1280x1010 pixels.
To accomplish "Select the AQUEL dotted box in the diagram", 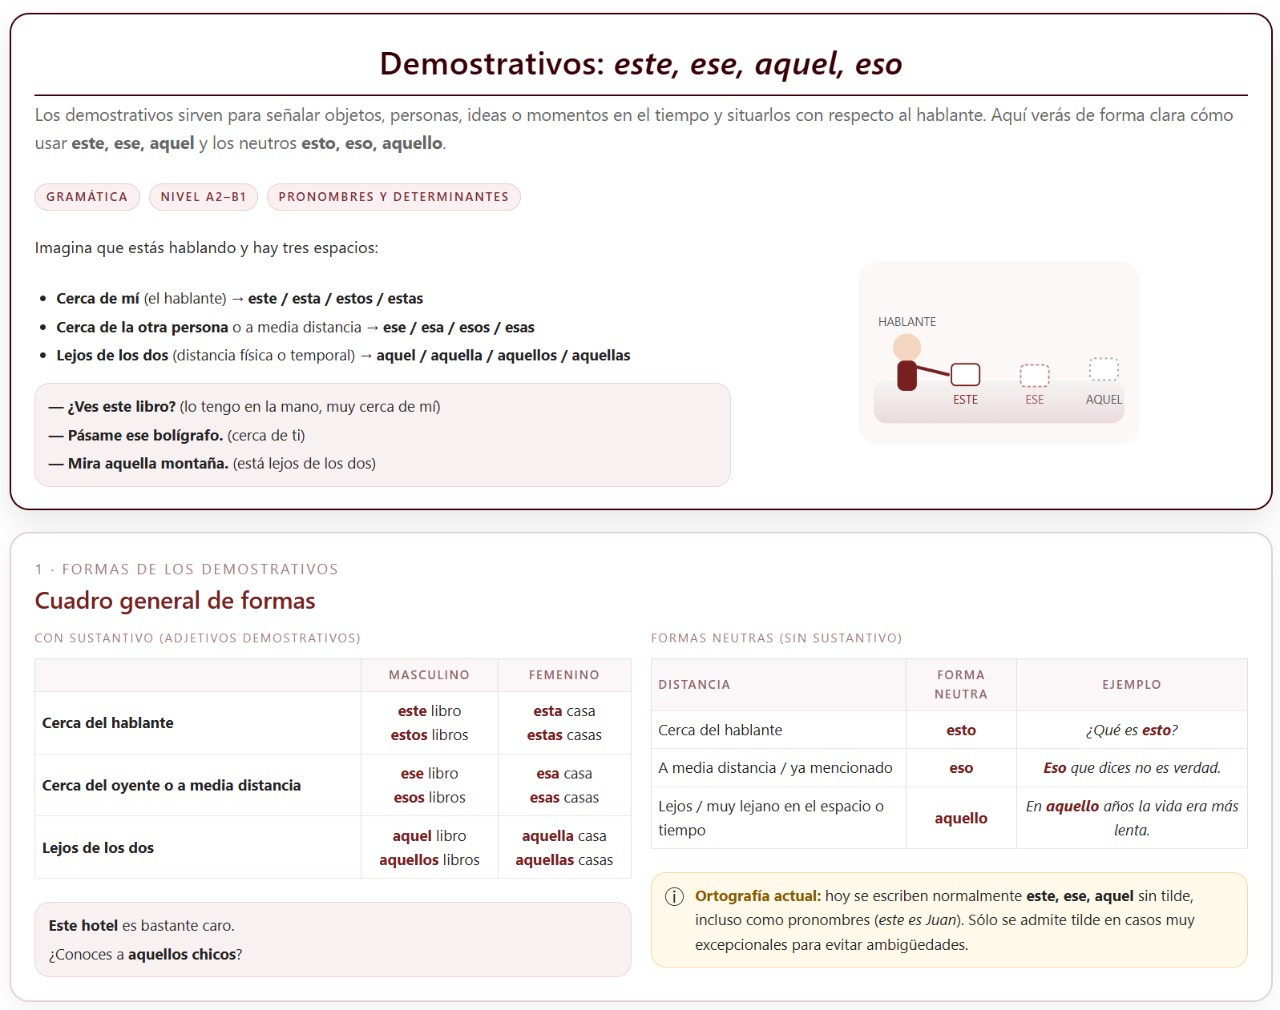I will coord(1103,369).
